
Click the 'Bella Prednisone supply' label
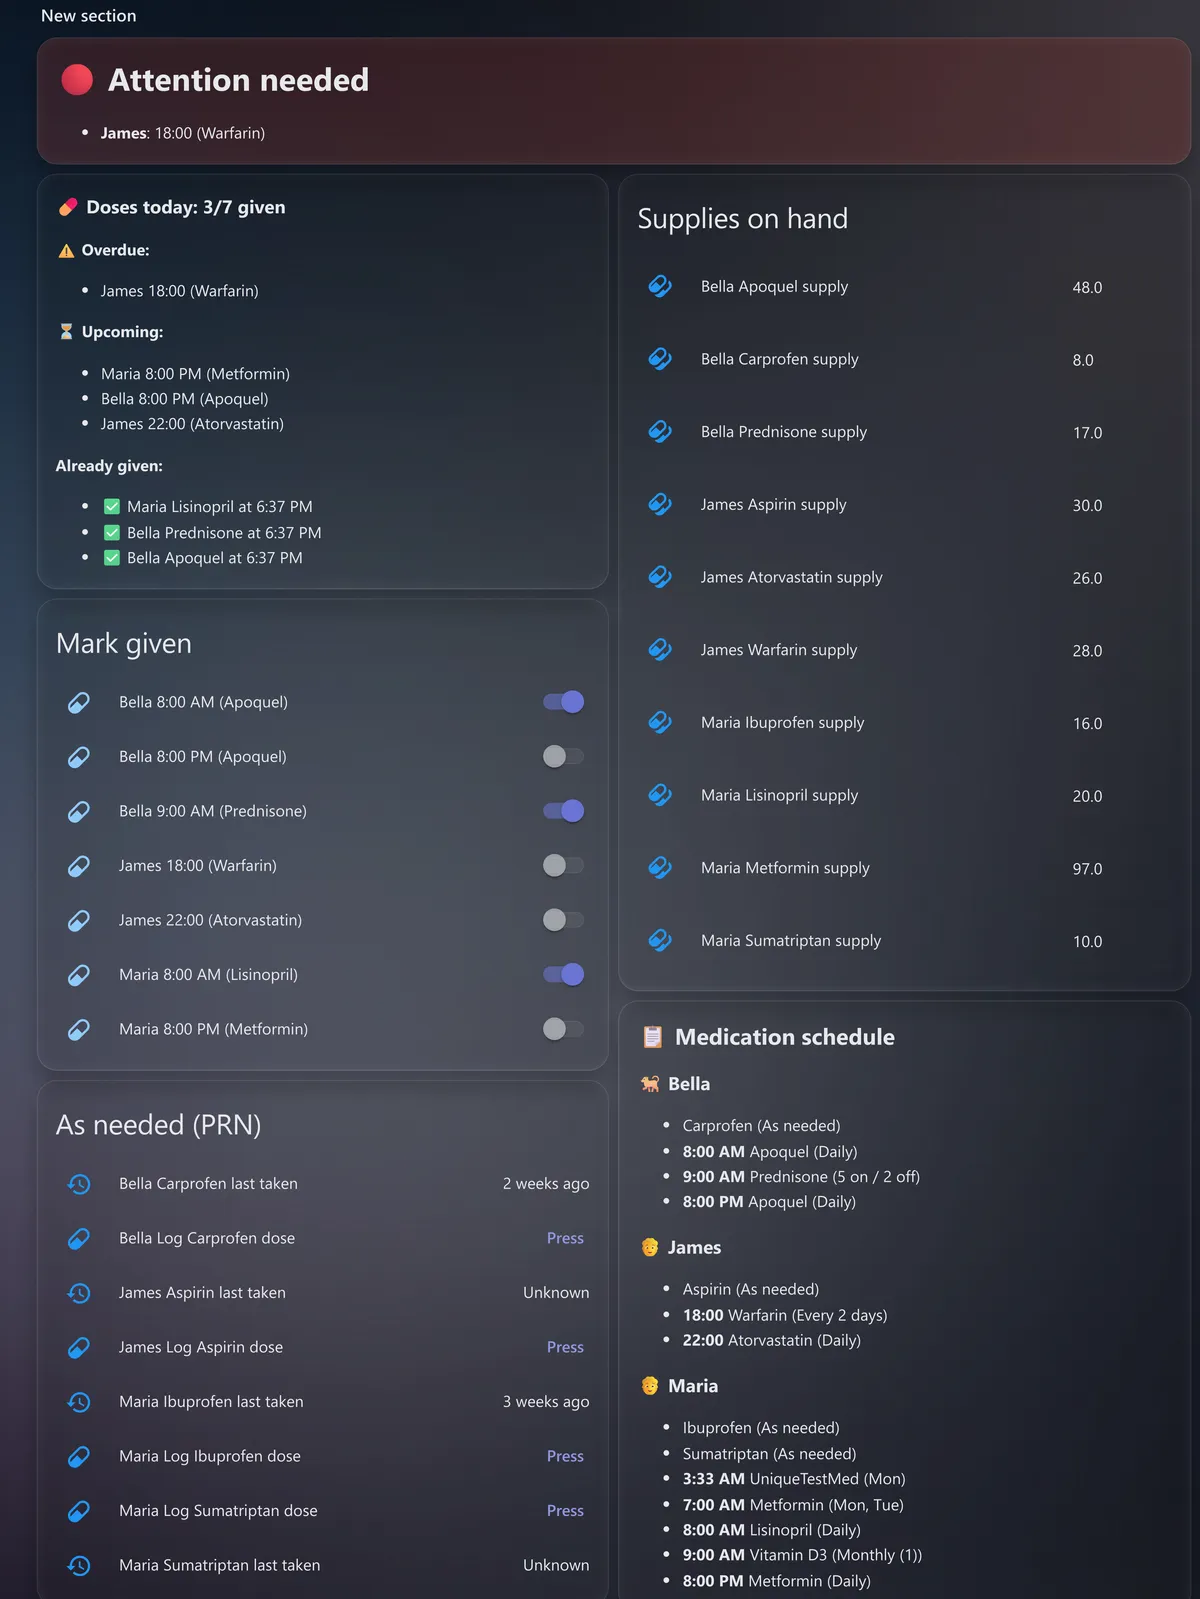click(x=784, y=432)
